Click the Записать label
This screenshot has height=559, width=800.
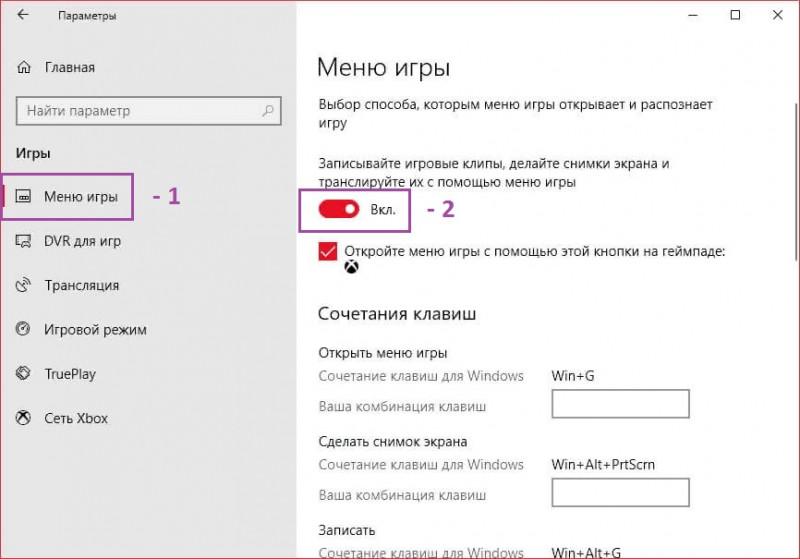pyautogui.click(x=346, y=530)
